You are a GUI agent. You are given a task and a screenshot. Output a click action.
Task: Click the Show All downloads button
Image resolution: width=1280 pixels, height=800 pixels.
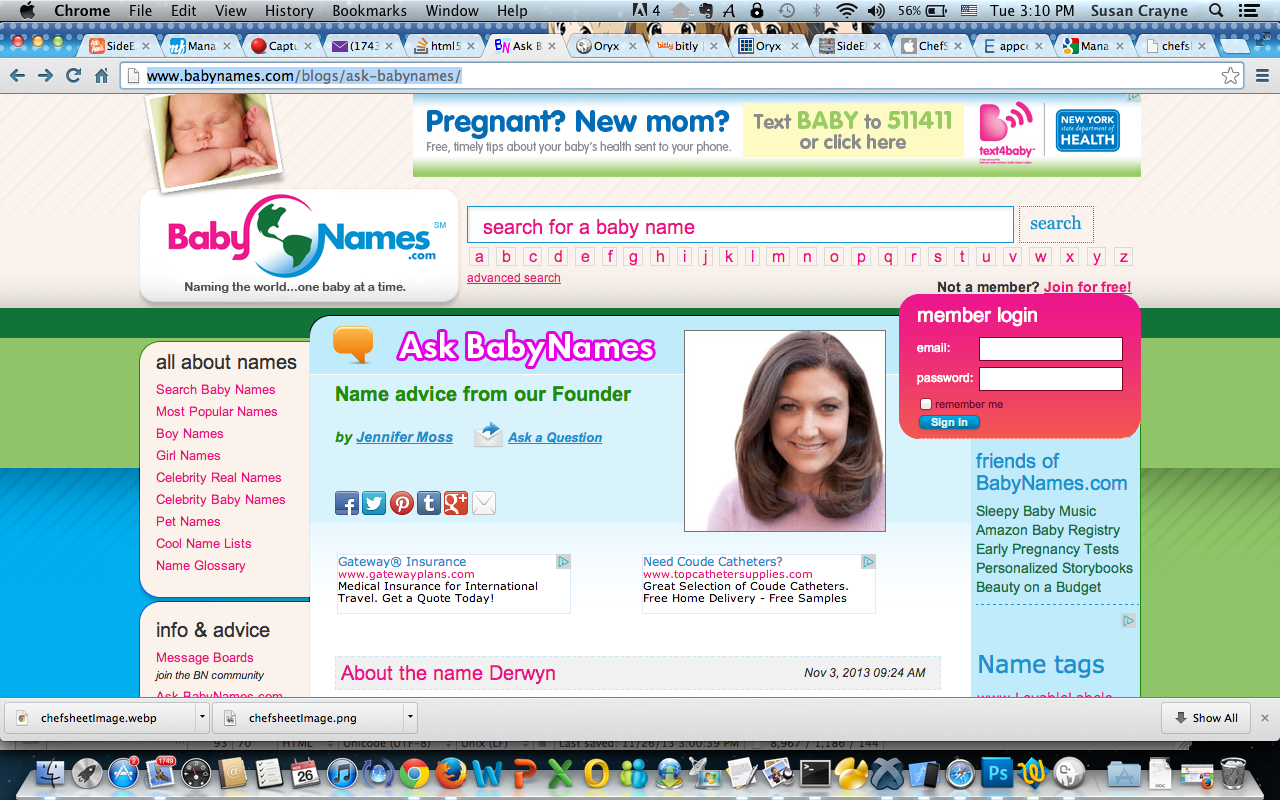pos(1208,718)
